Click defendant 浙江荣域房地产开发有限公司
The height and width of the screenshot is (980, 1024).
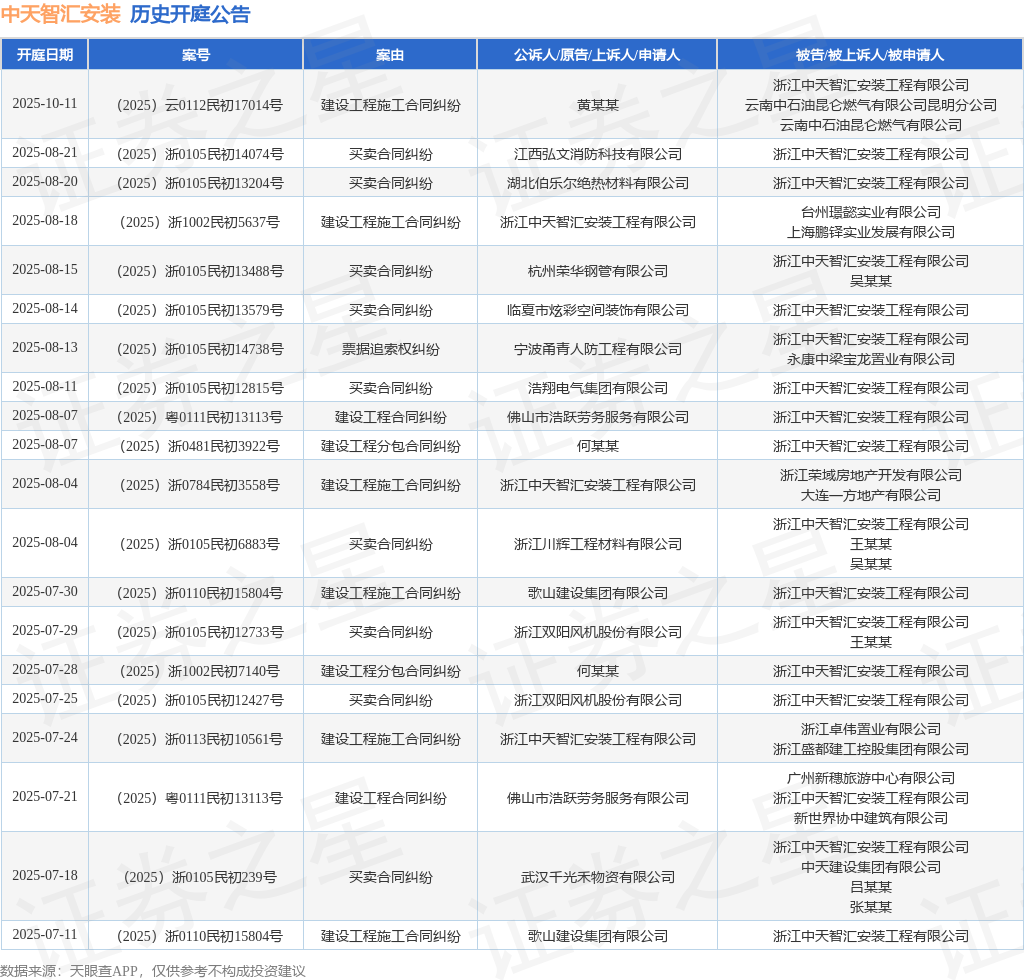871,475
